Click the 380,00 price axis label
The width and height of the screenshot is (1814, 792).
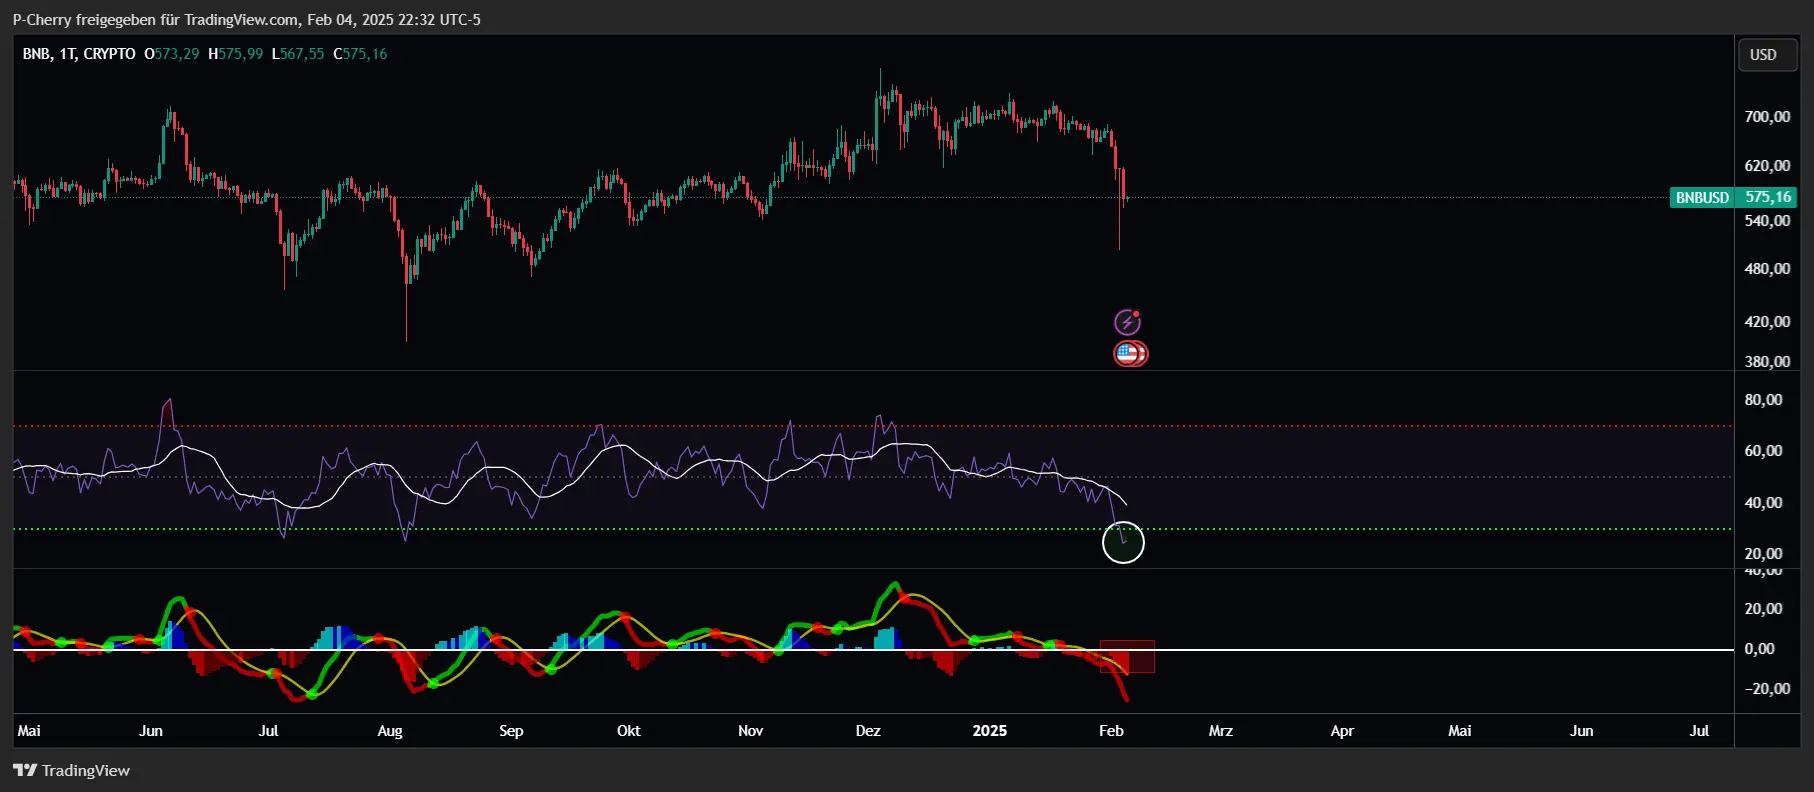pos(1767,361)
